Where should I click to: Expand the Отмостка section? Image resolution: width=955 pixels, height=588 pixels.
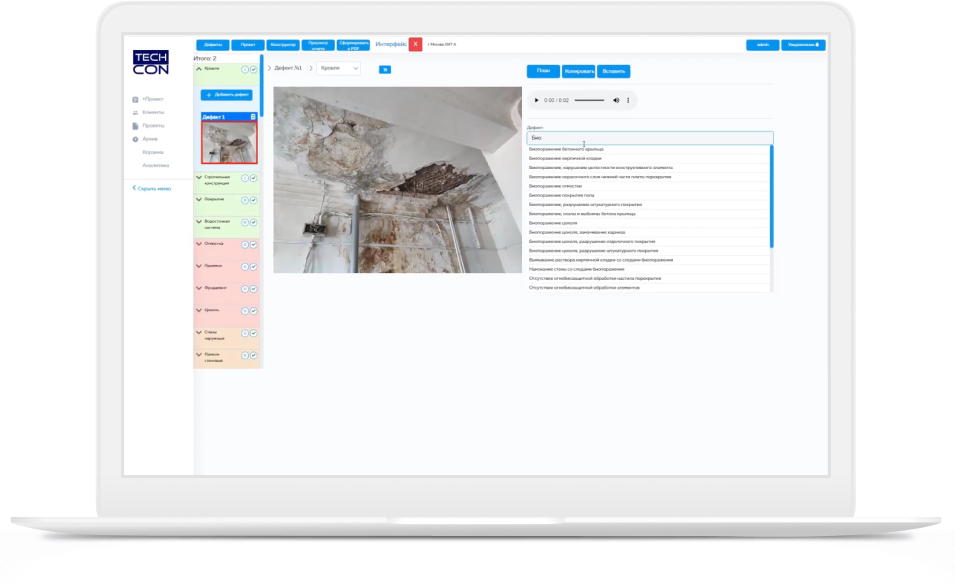click(199, 244)
